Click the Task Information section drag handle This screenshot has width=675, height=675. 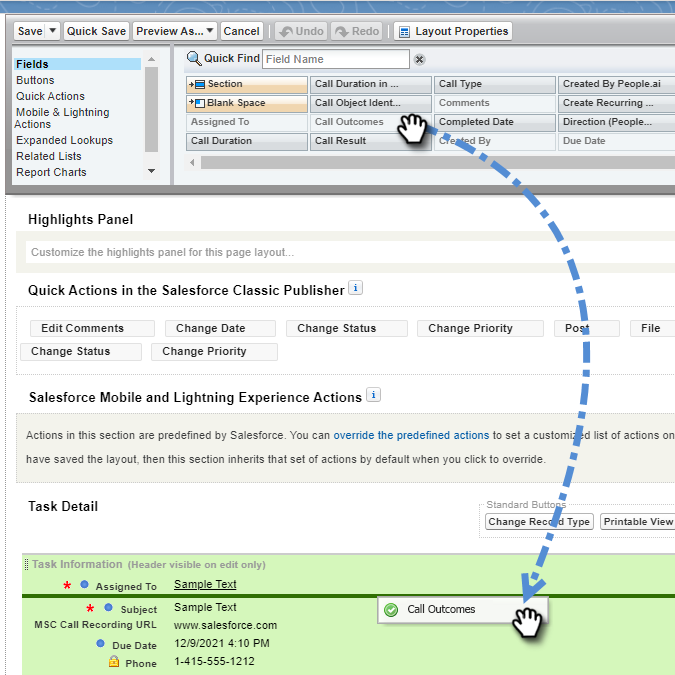coord(27,564)
